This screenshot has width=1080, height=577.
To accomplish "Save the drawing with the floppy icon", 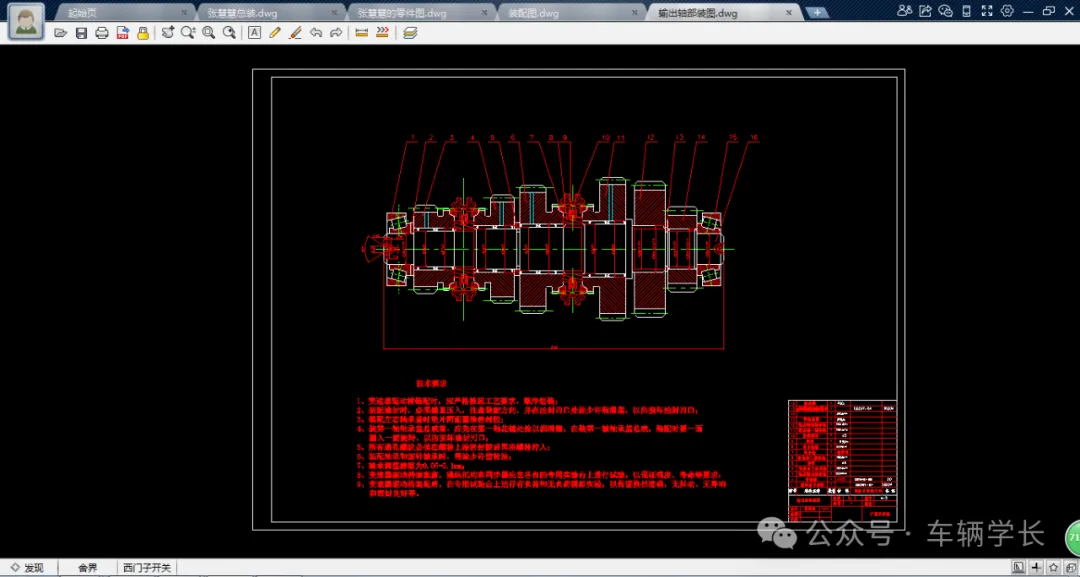I will pos(81,33).
